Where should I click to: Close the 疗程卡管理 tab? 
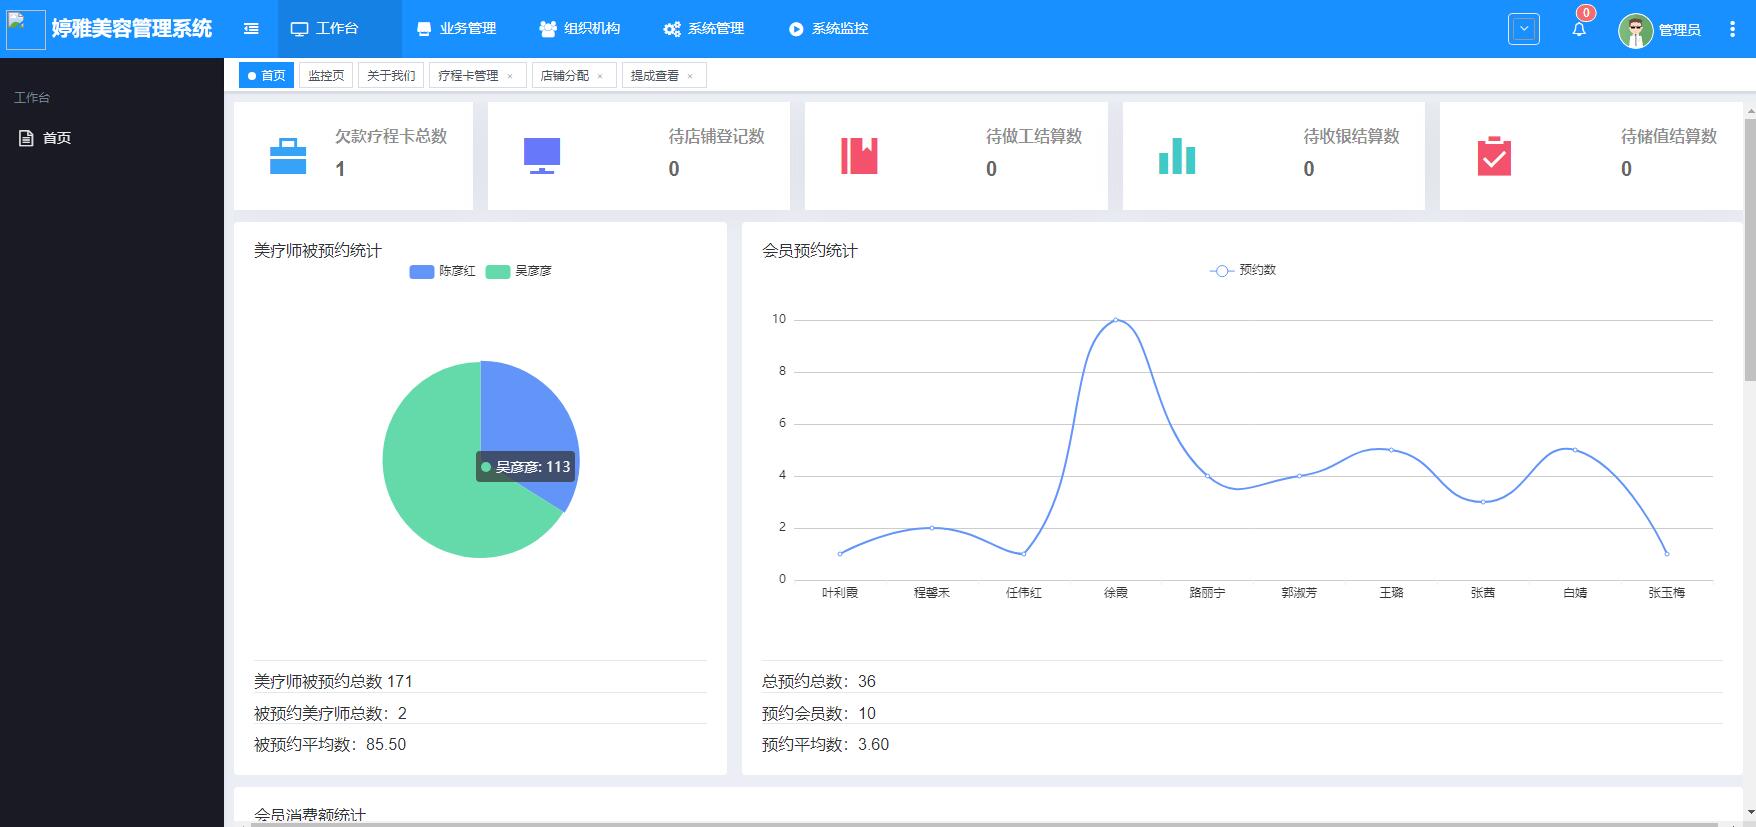pos(510,76)
